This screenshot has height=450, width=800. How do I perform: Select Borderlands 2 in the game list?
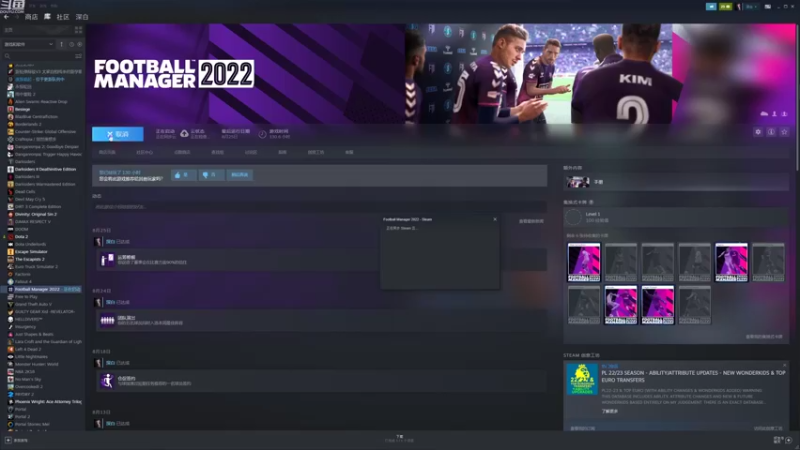[28, 124]
